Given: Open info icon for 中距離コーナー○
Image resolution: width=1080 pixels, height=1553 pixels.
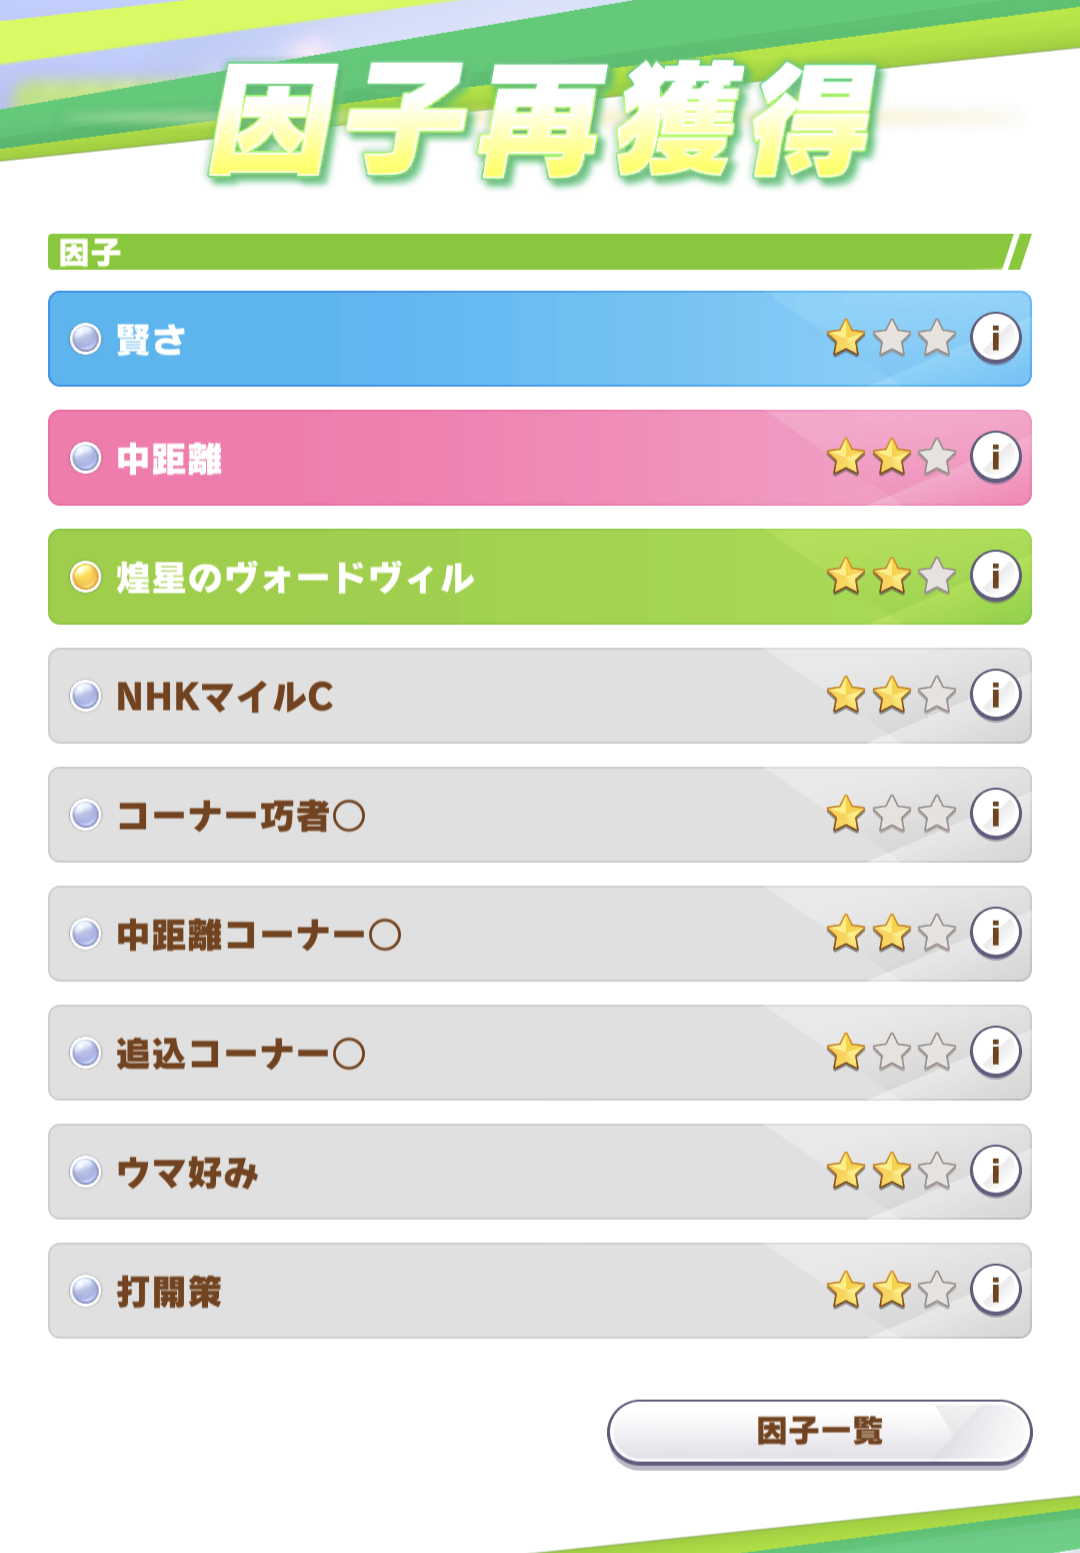Looking at the screenshot, I should tap(995, 933).
